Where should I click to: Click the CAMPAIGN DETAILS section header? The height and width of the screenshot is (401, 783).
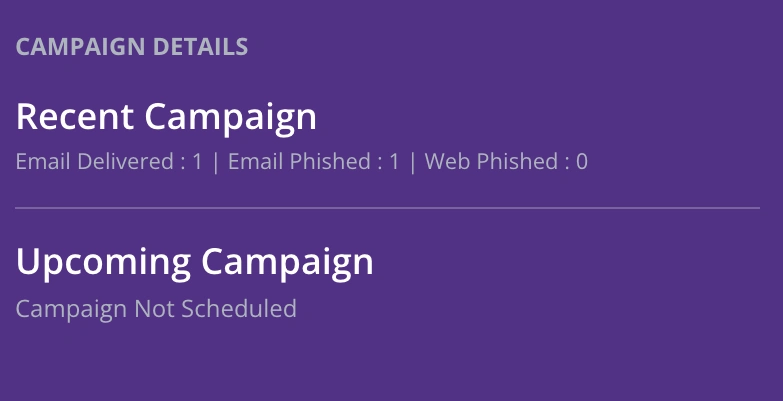(x=132, y=46)
